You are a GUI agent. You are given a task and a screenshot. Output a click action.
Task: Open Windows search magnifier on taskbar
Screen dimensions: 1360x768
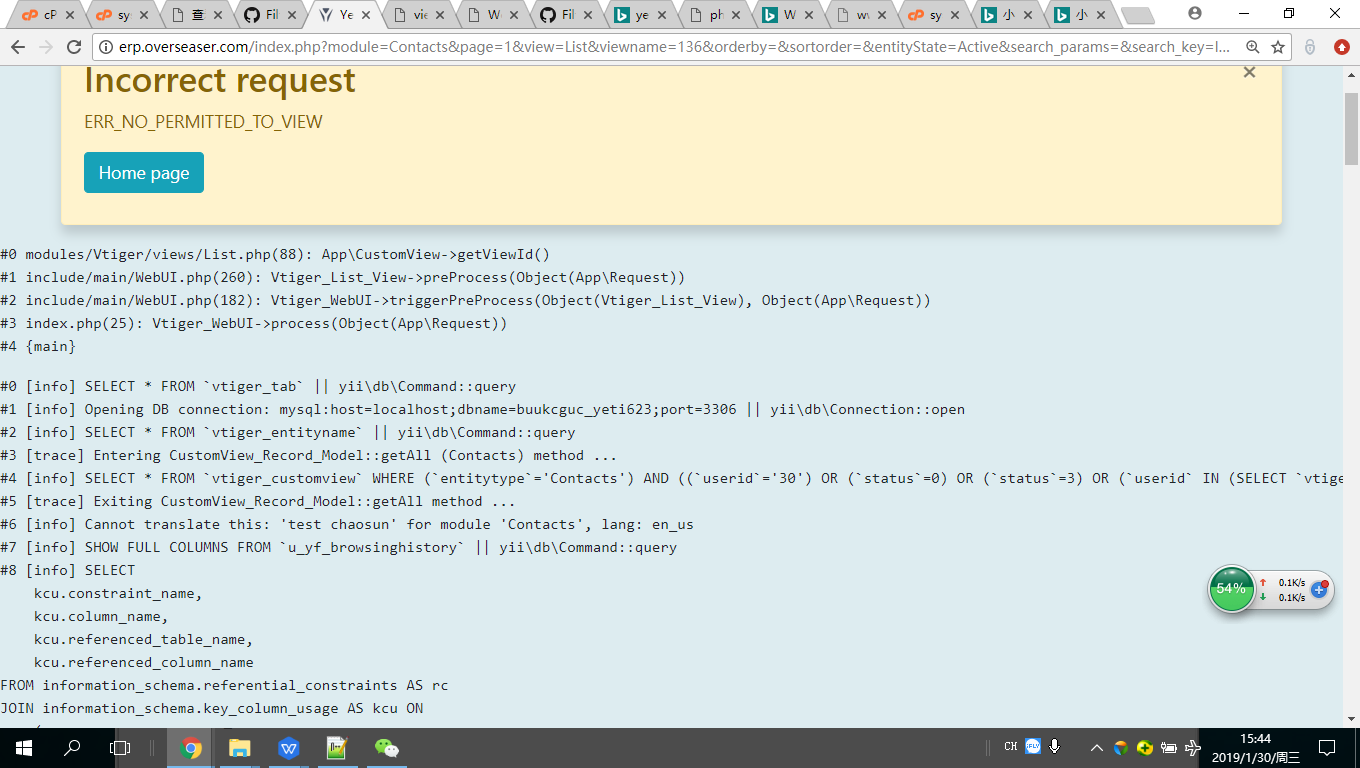click(72, 747)
